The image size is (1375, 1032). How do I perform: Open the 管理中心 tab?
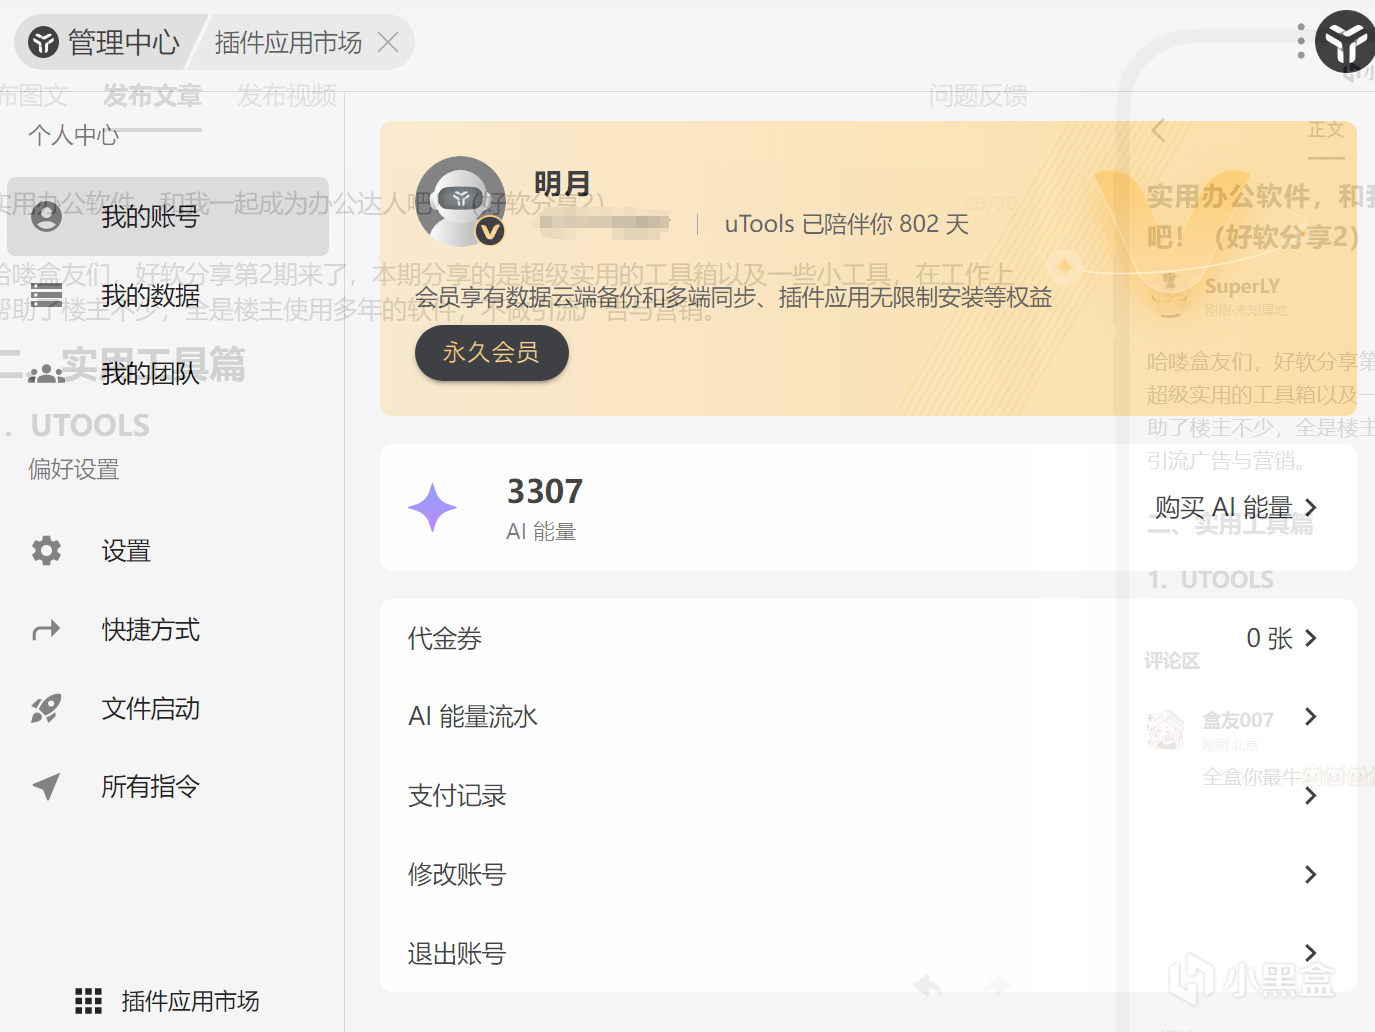106,42
